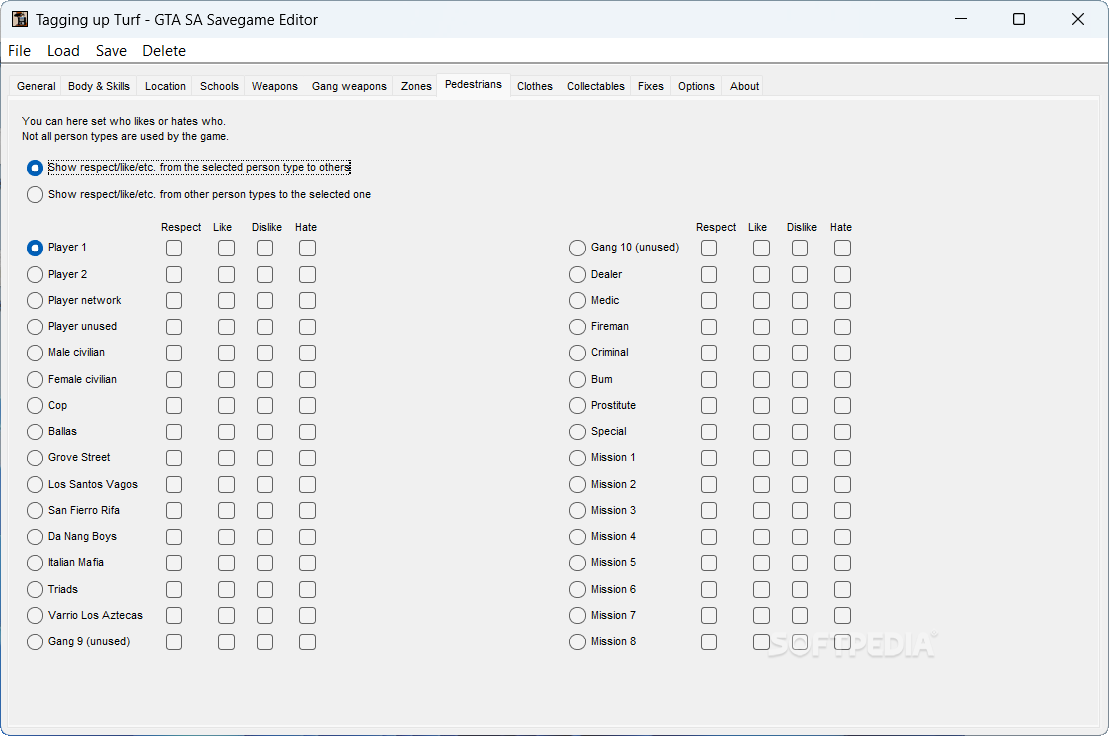Switch to the Options tab

pos(696,86)
